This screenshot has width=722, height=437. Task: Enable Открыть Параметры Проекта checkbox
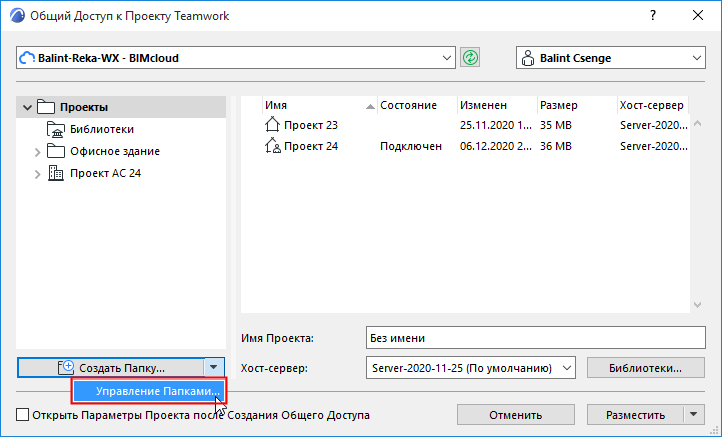22,415
